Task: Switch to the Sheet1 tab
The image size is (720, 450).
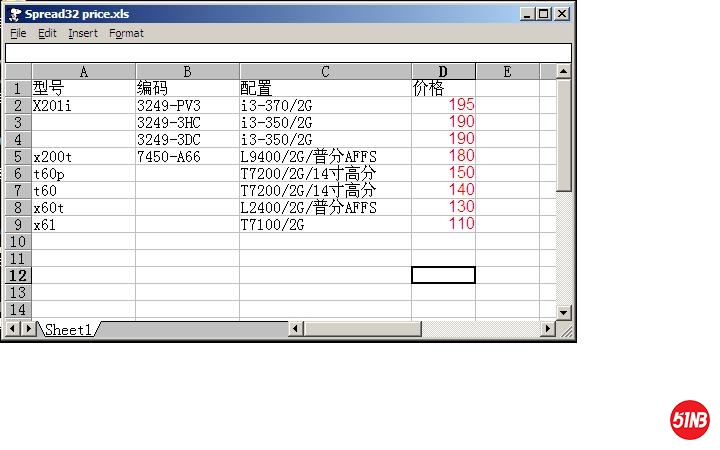Action: coord(68,329)
